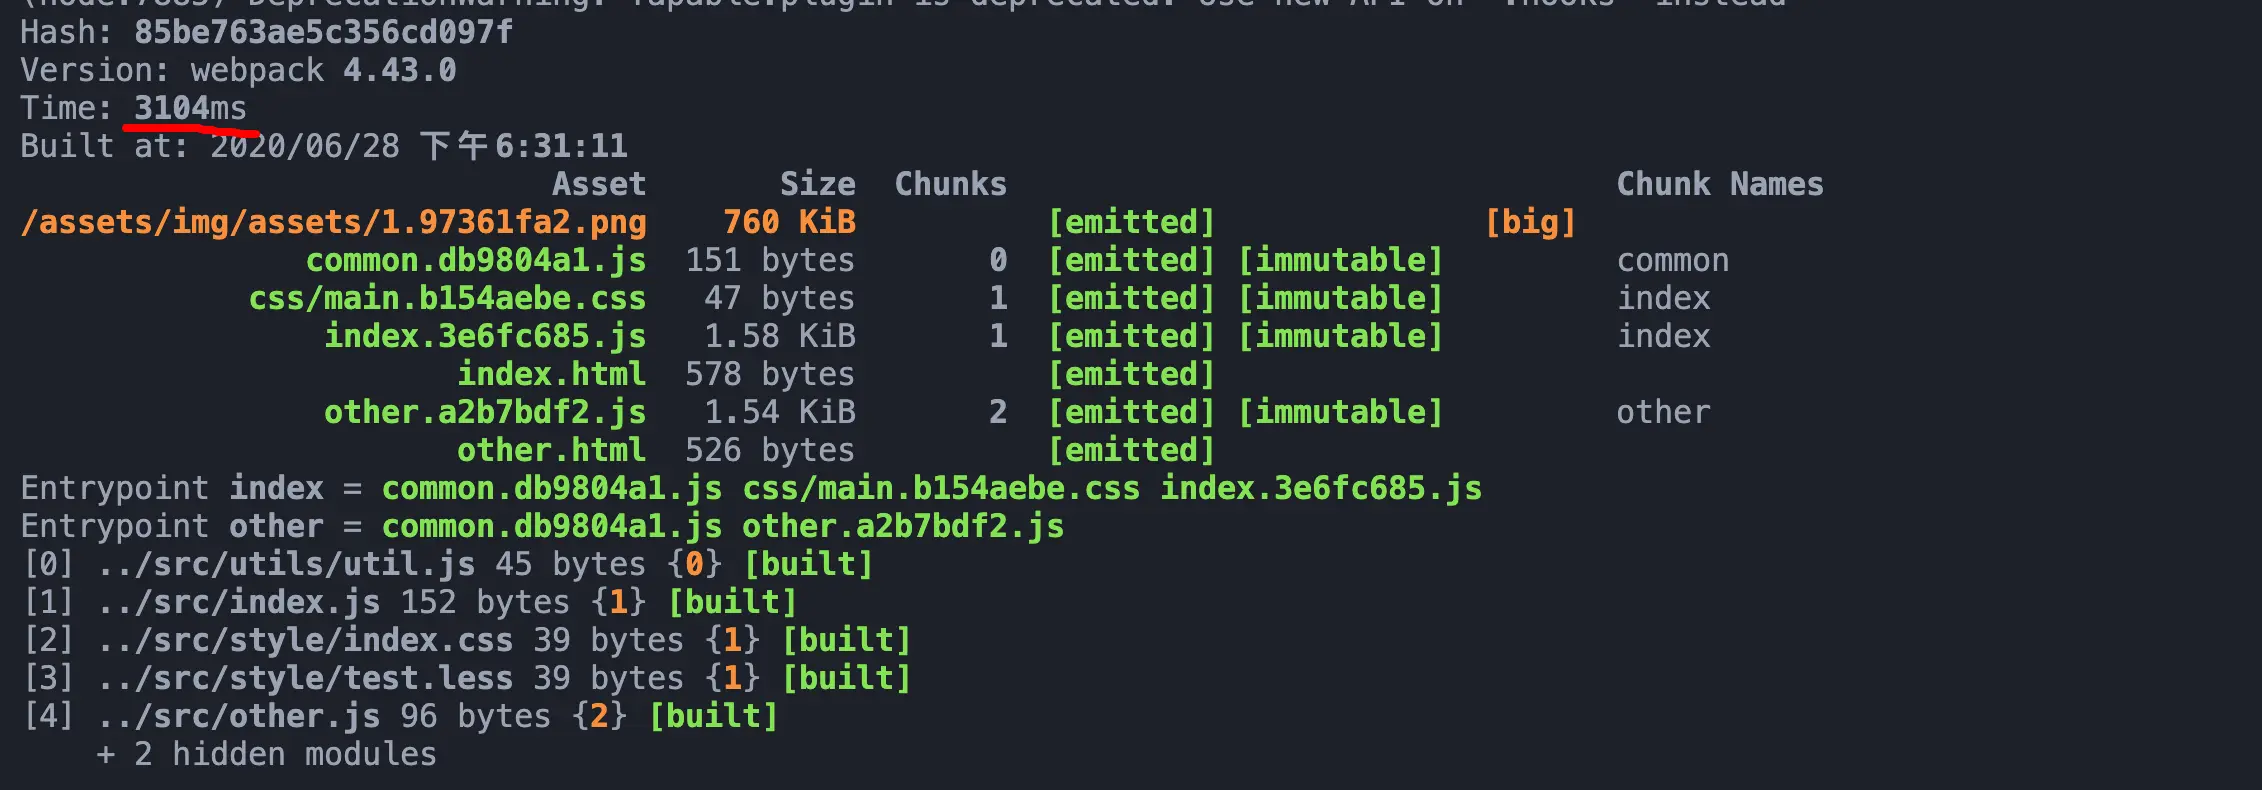Screen dimensions: 2262x790
Task: Click the orange [big] flag
Action: pyautogui.click(x=1530, y=222)
